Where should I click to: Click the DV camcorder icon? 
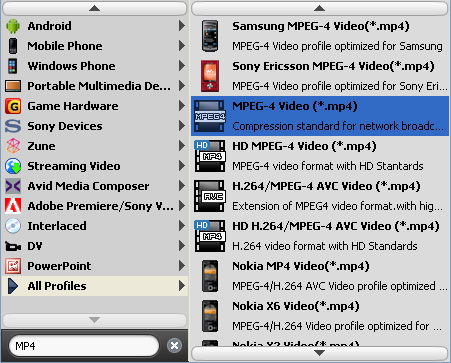coord(13,247)
